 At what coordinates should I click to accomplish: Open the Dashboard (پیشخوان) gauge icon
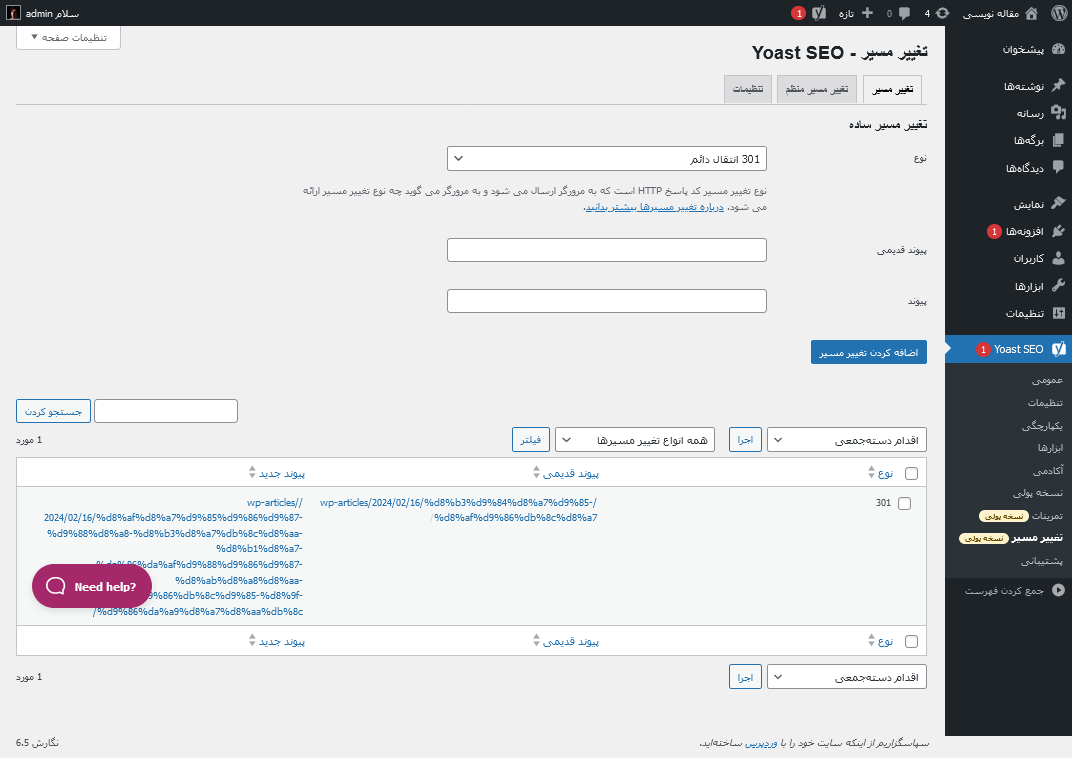pos(1058,49)
